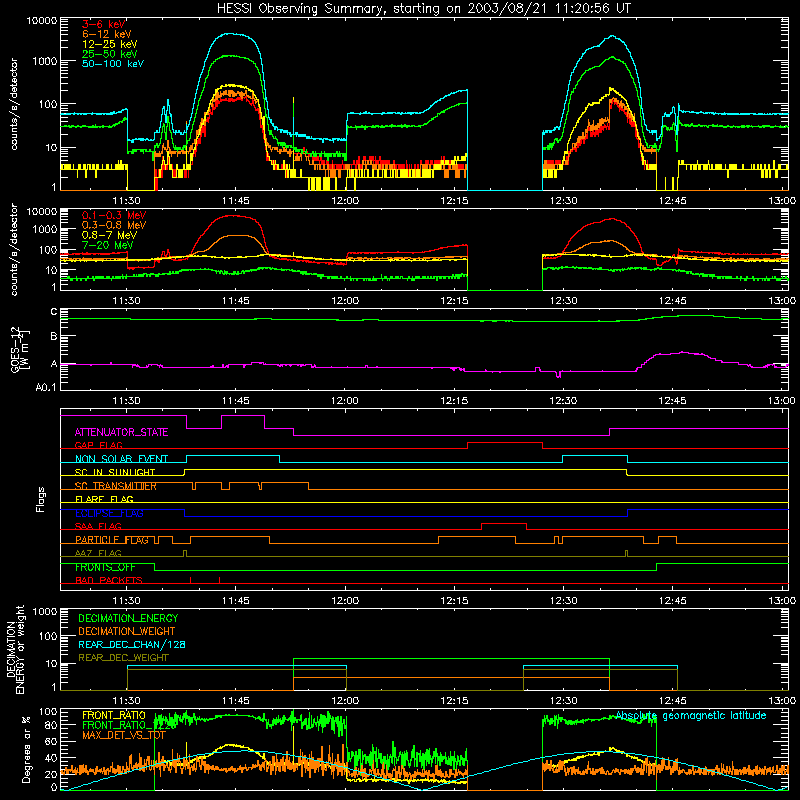Image resolution: width=800 pixels, height=800 pixels.
Task: Click the PARTICLE_FLAG label
Action: click(112, 539)
